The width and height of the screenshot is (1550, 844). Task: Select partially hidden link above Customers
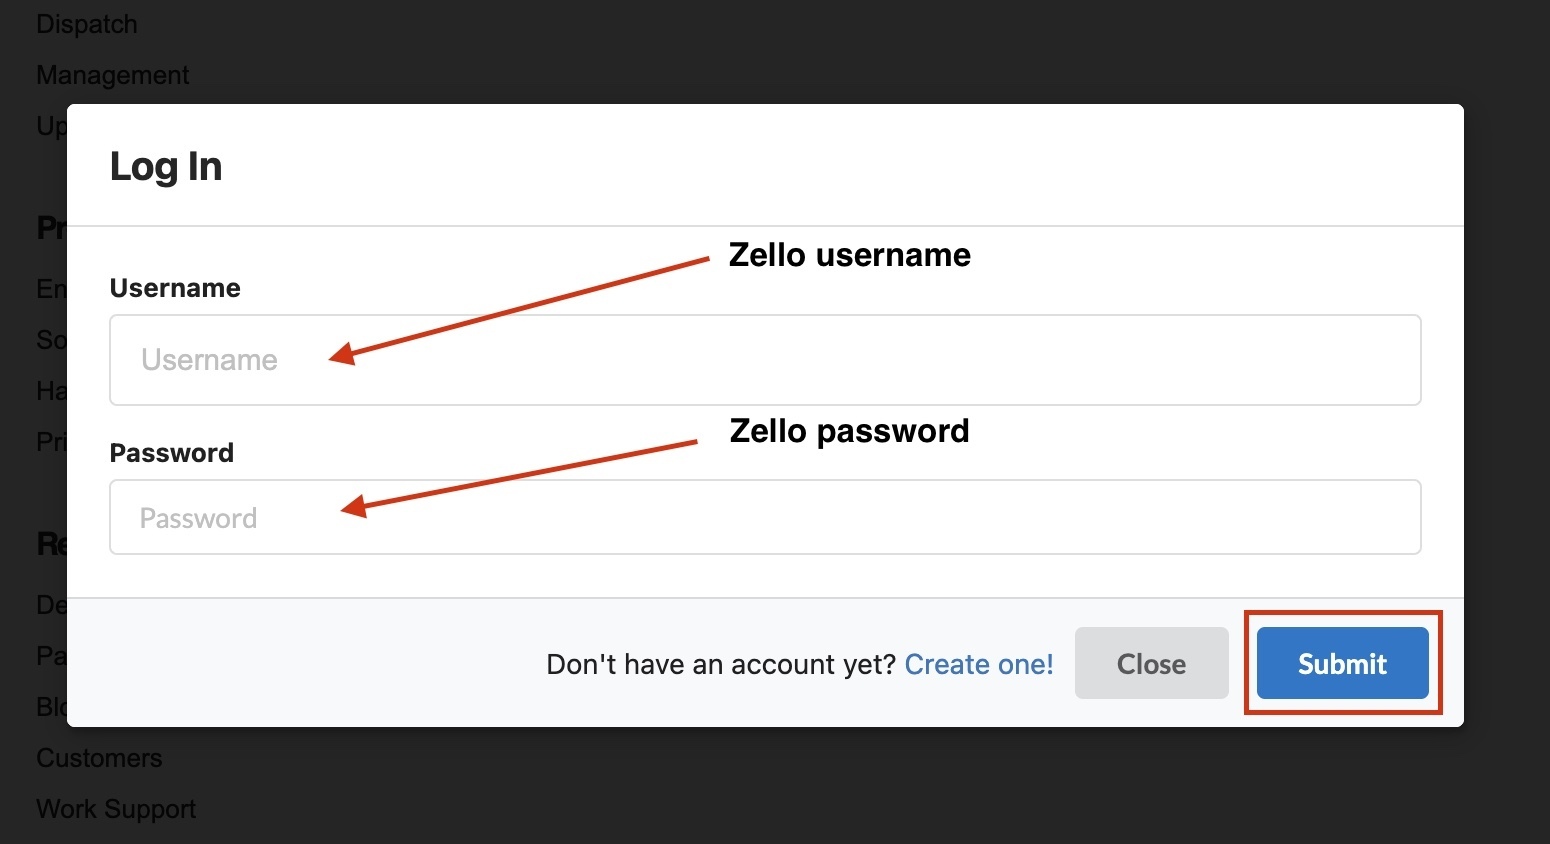(x=51, y=707)
